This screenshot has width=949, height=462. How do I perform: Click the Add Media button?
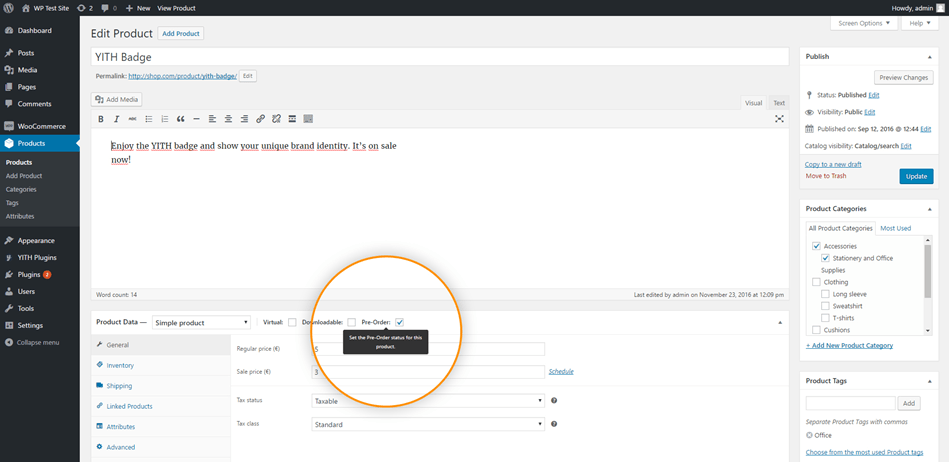click(117, 99)
